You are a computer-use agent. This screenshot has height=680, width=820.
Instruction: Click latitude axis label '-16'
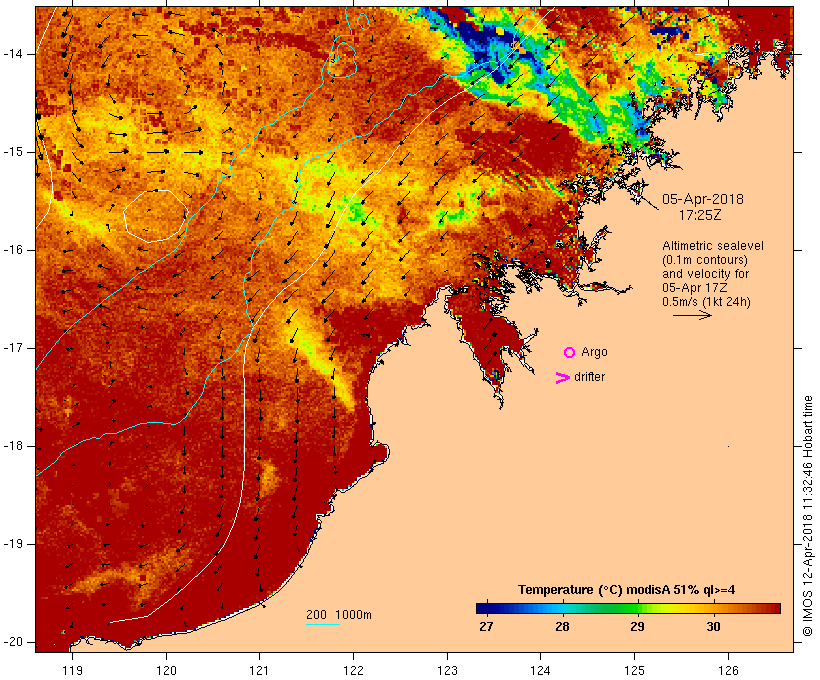point(12,250)
